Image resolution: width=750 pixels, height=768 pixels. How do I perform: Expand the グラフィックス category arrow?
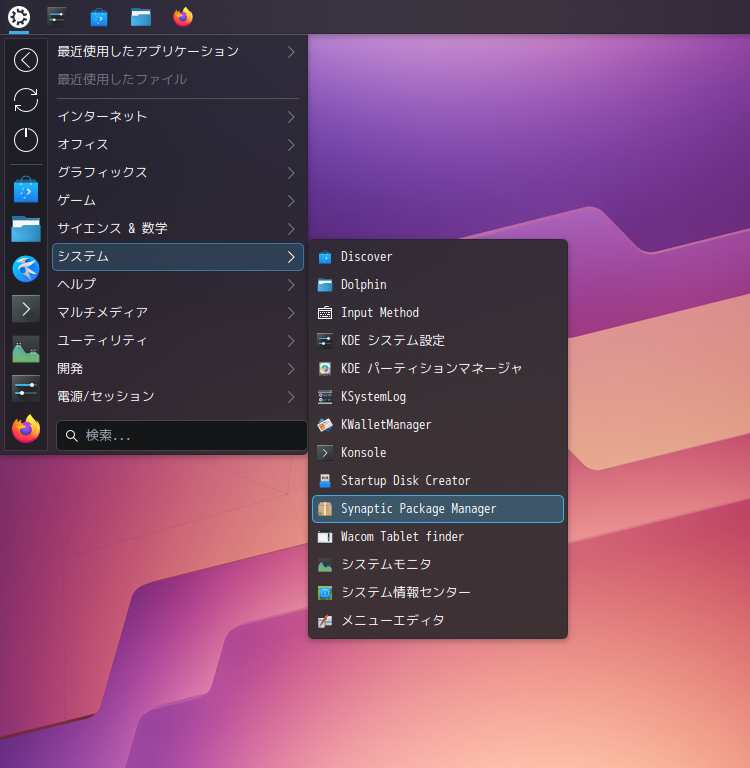coord(291,173)
